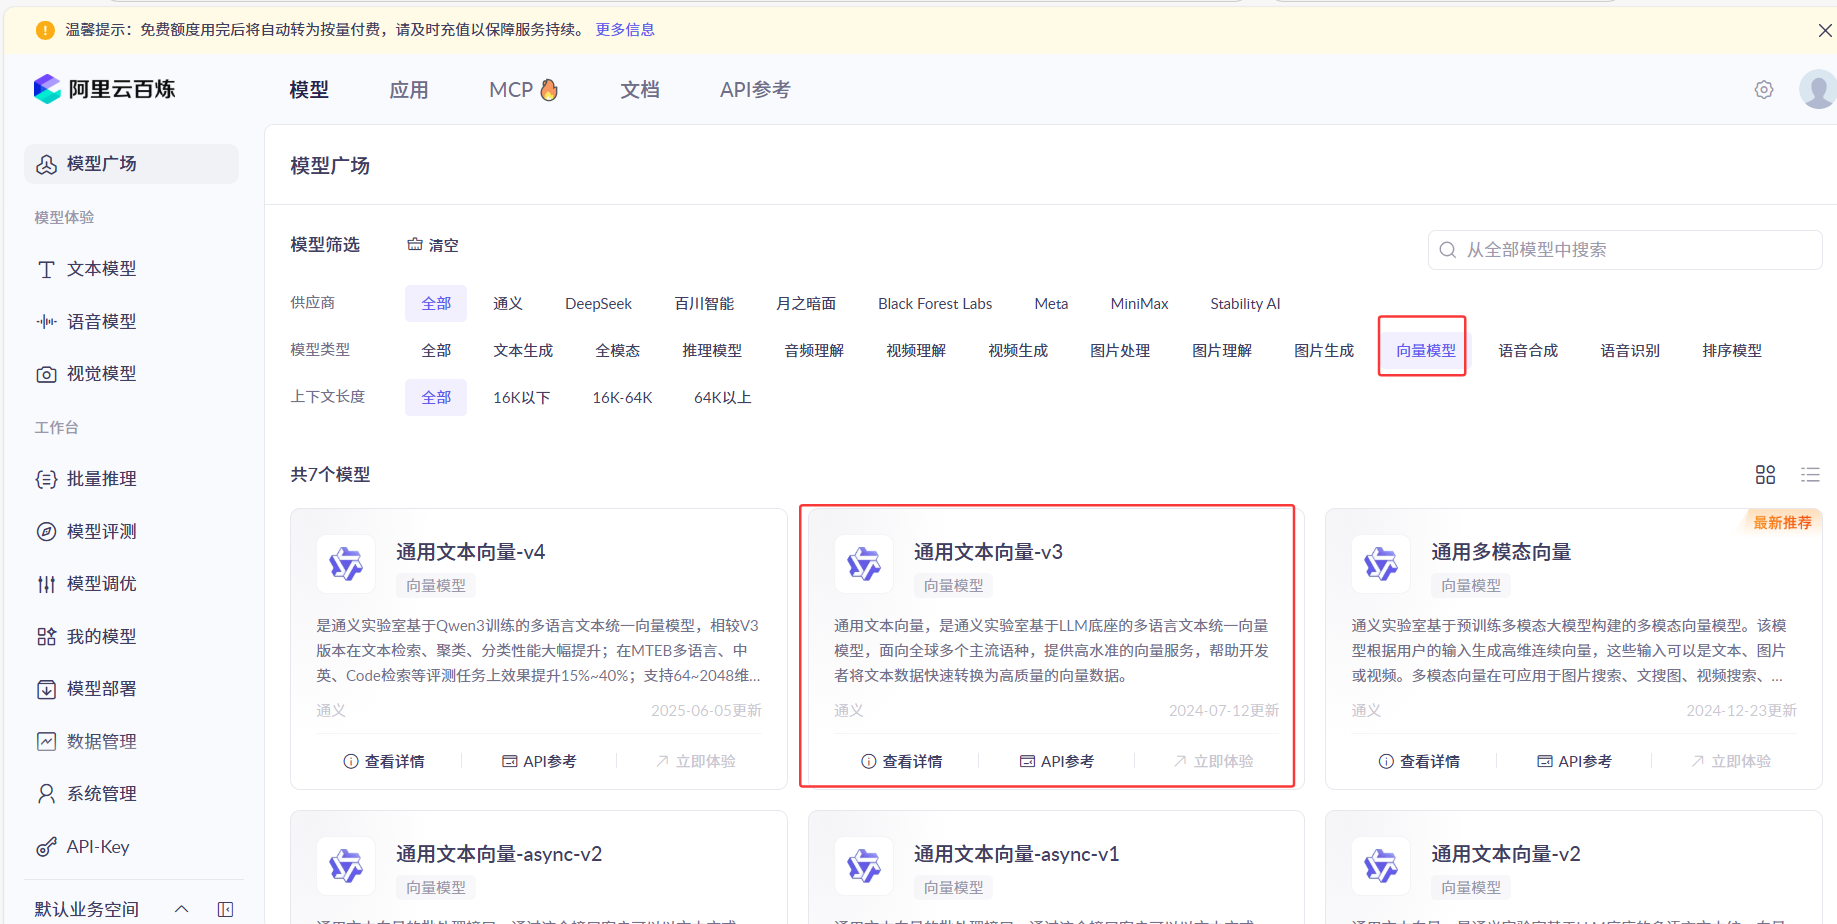The image size is (1837, 924).
Task: Open 模型调优 in the sidebar
Action: [x=101, y=584]
